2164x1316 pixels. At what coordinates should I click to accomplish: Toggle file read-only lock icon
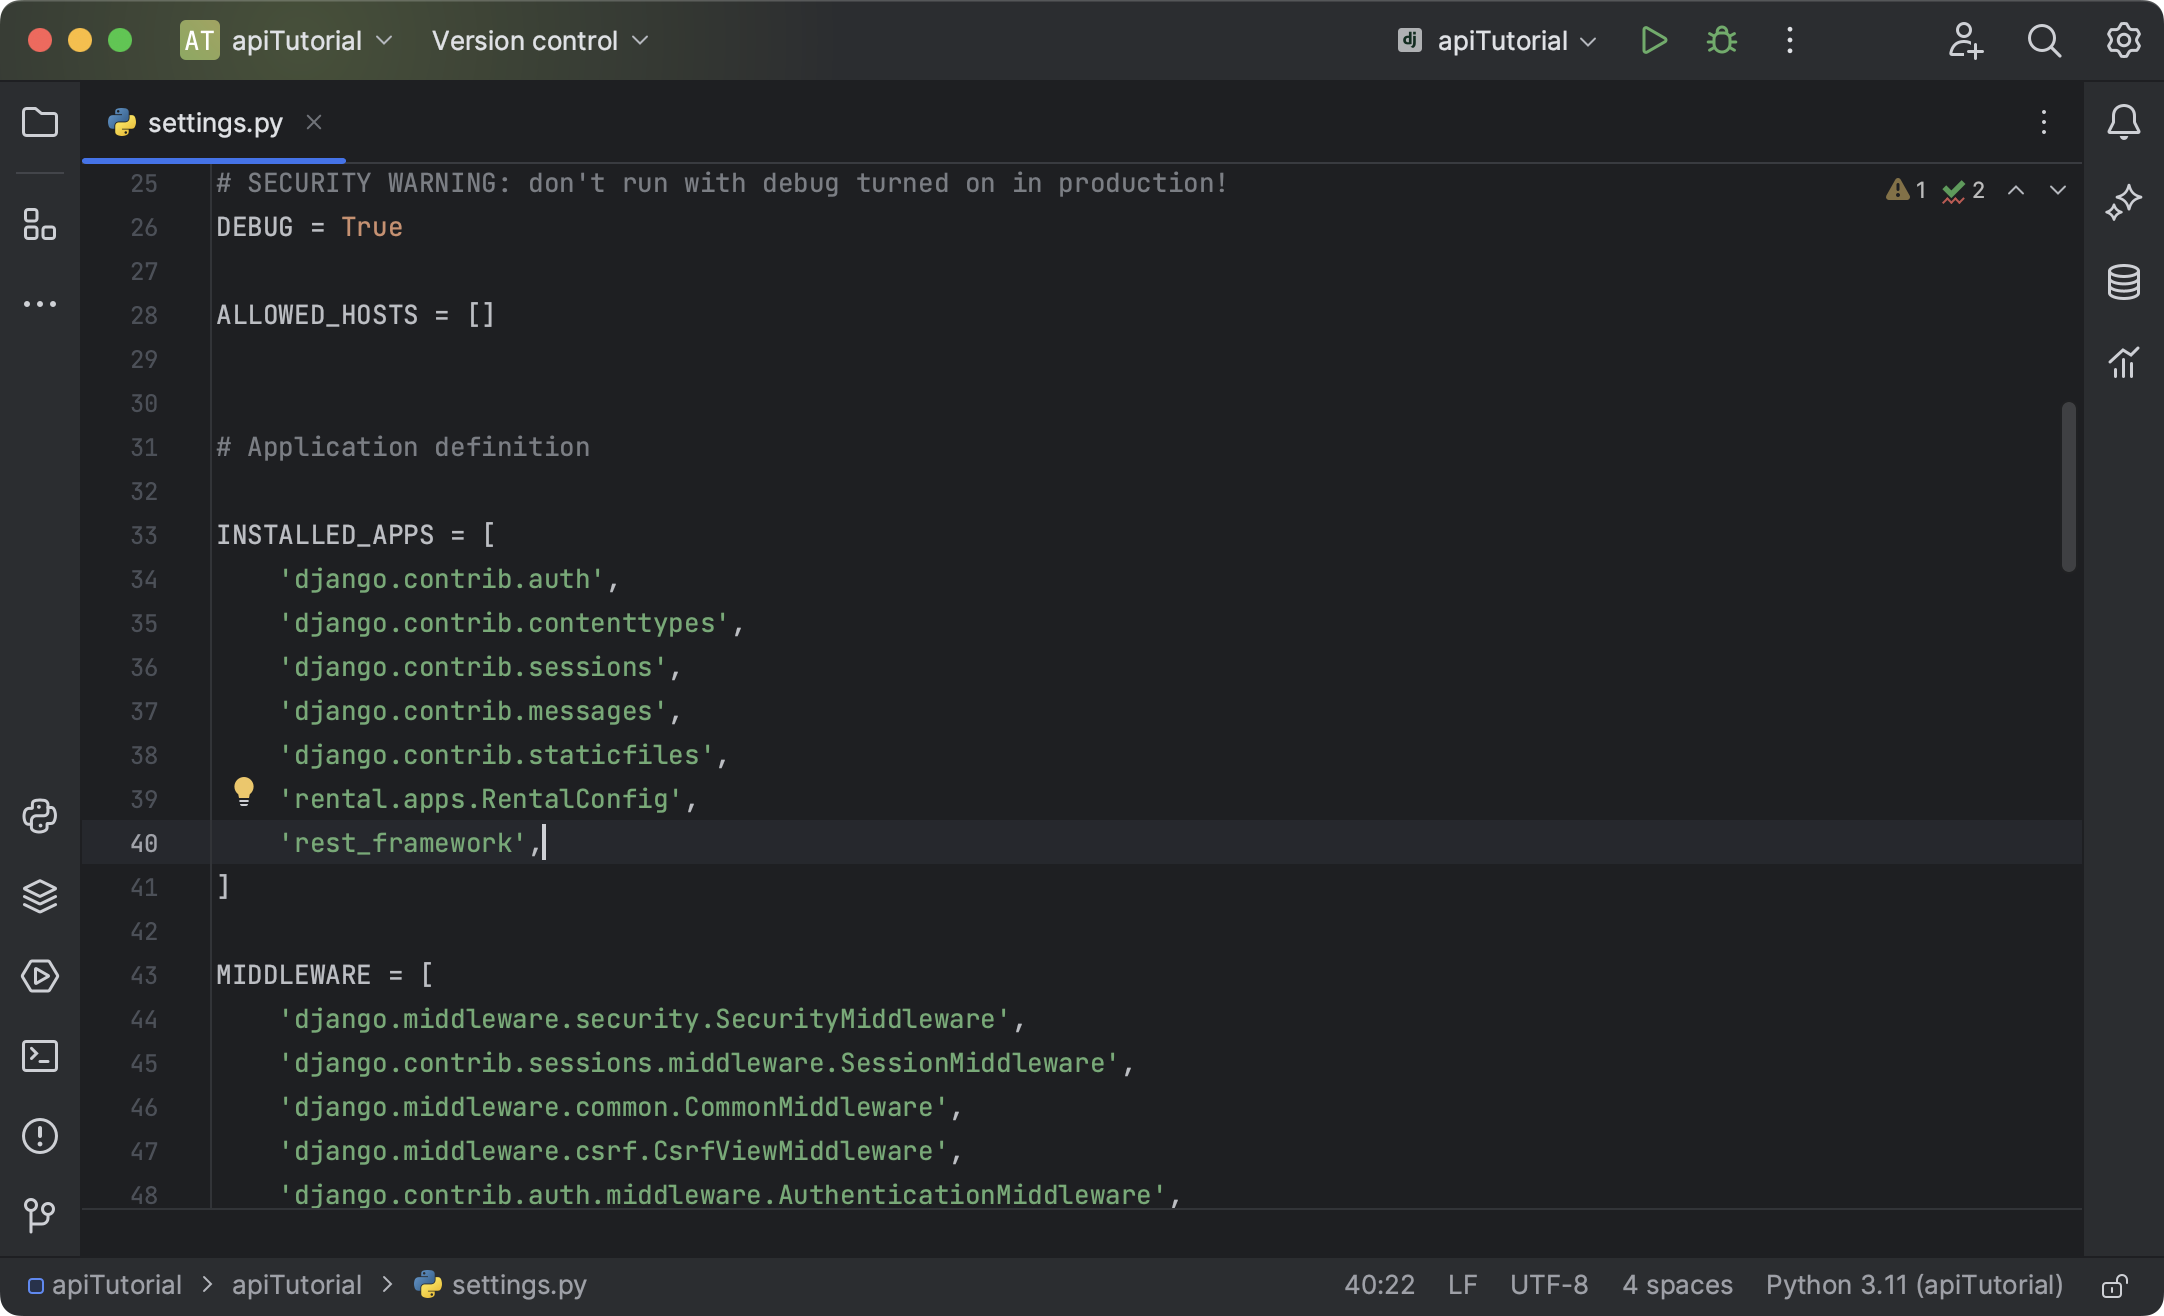pos(2114,1286)
